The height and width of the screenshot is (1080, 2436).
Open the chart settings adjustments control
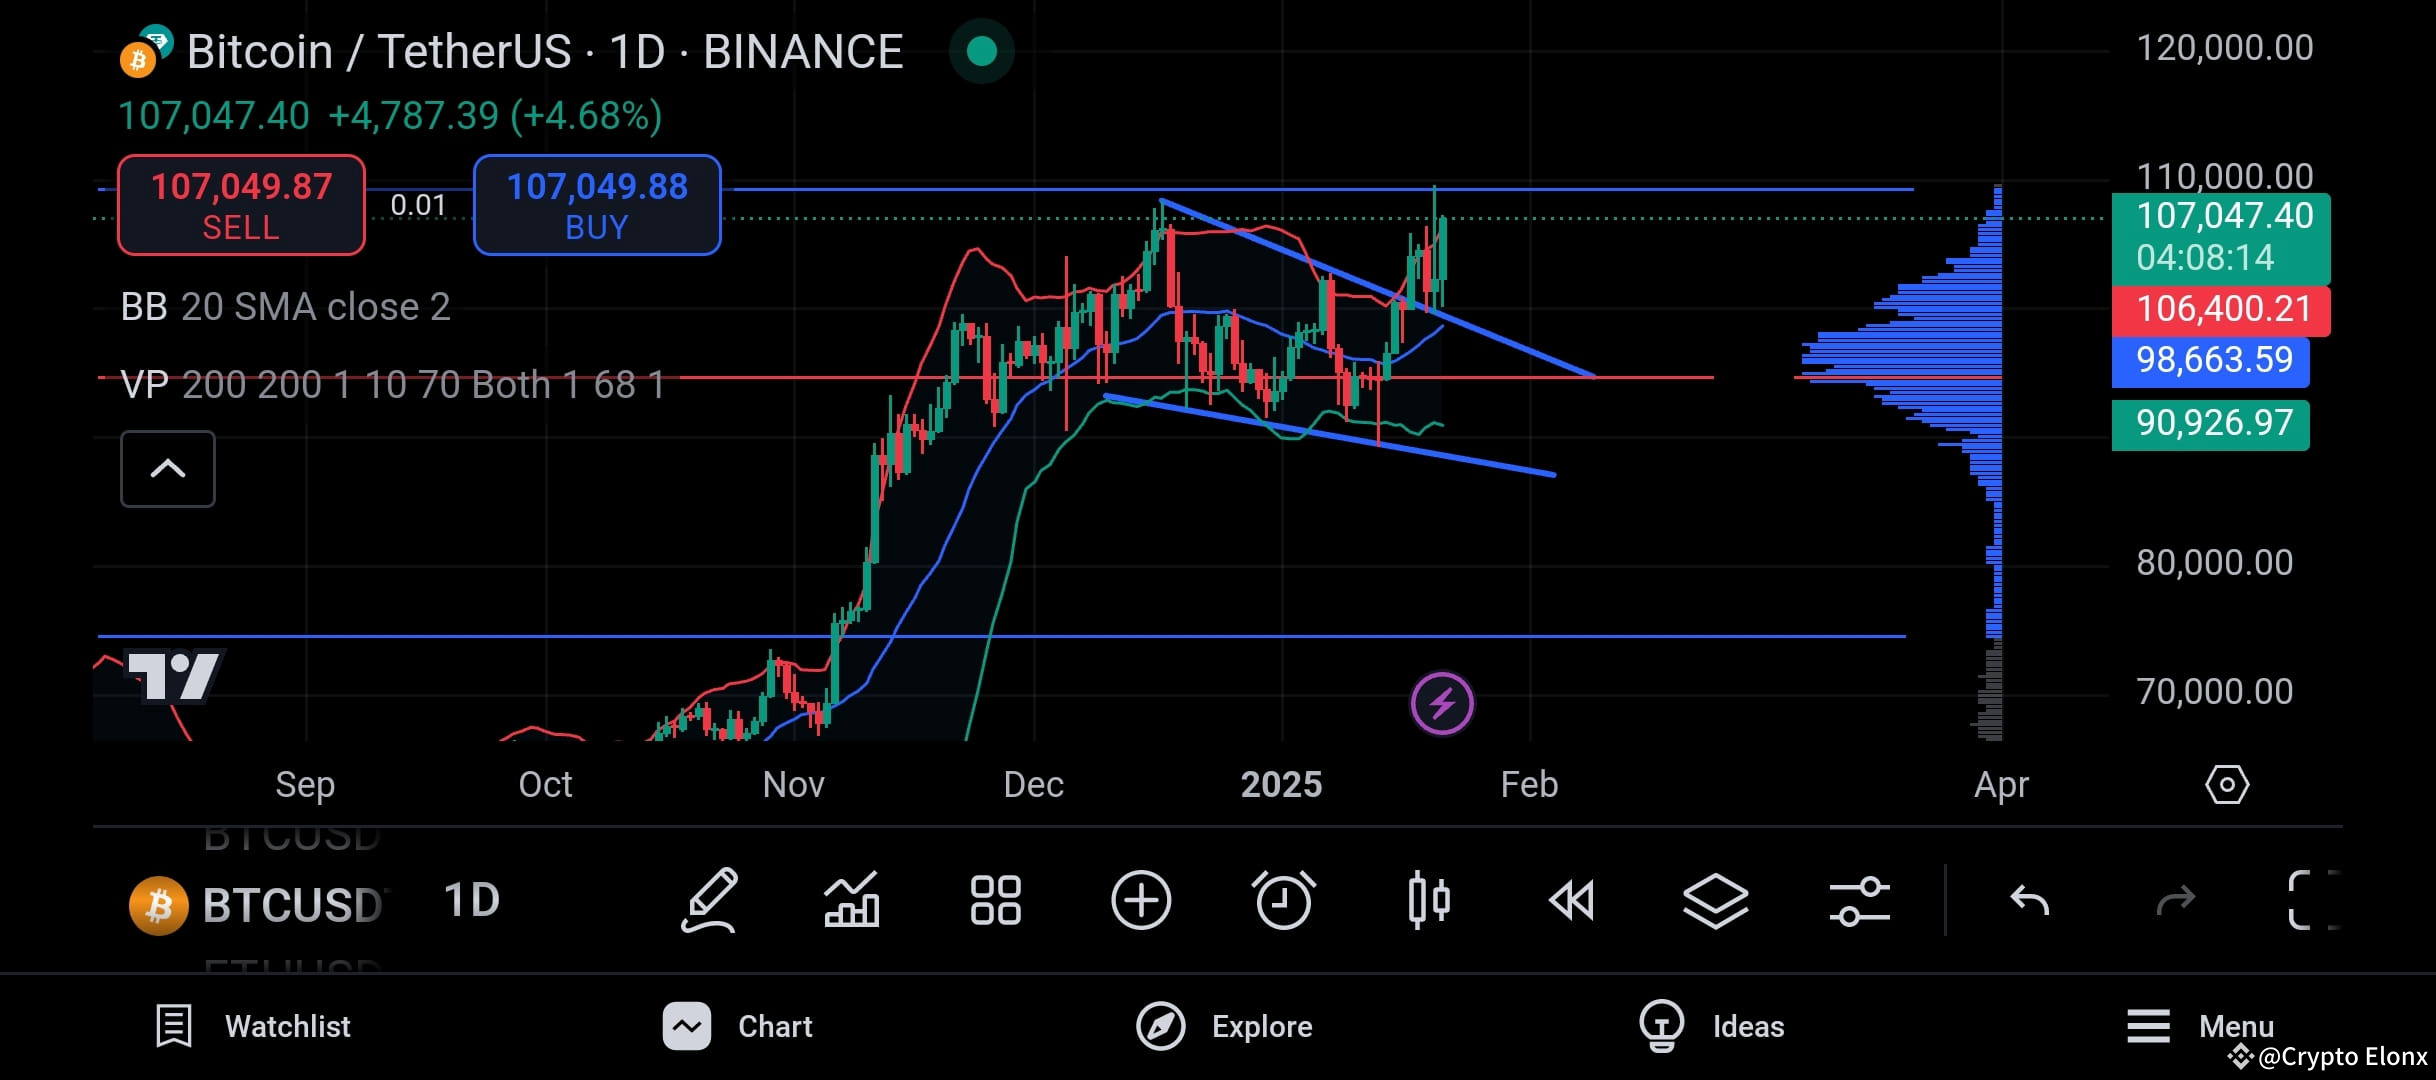pyautogui.click(x=1858, y=900)
